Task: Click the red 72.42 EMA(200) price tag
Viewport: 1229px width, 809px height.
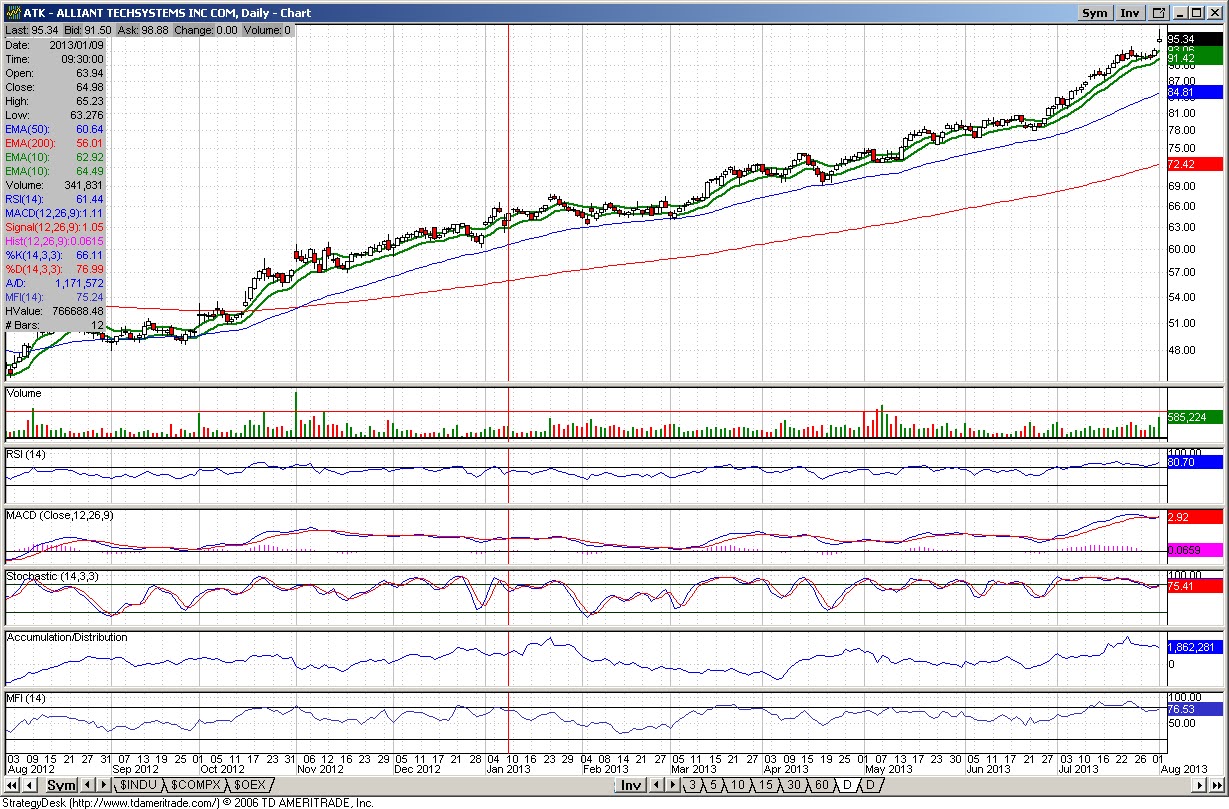Action: [1195, 163]
